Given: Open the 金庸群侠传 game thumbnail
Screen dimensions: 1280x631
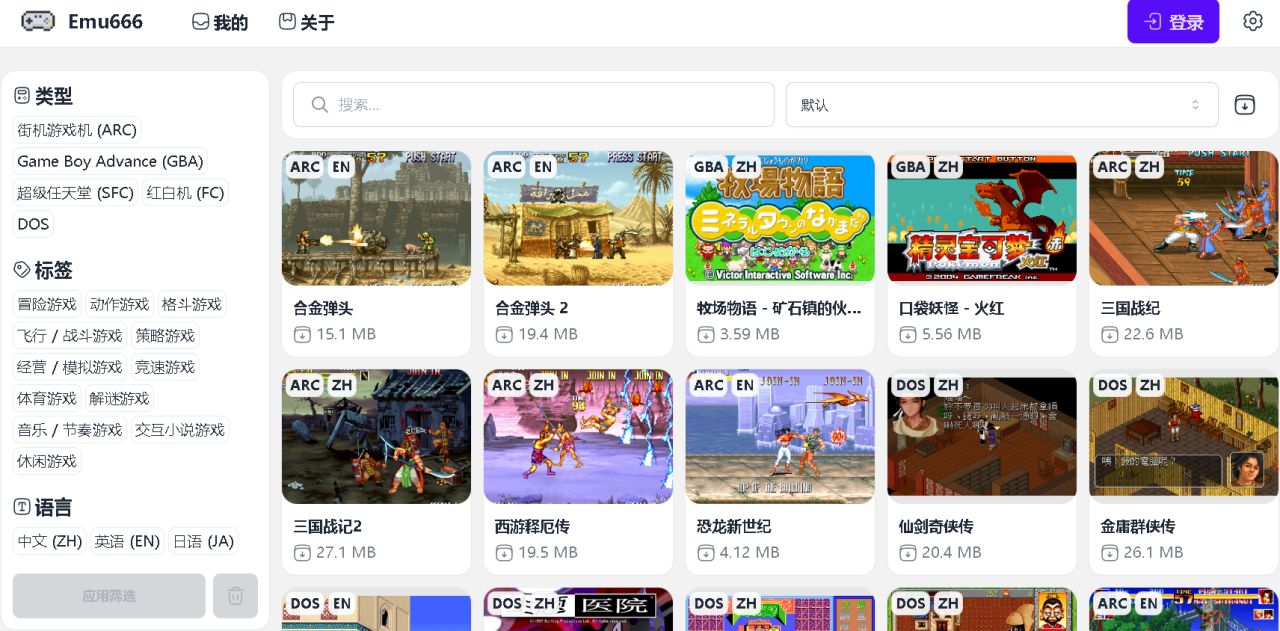Looking at the screenshot, I should click(x=1184, y=436).
